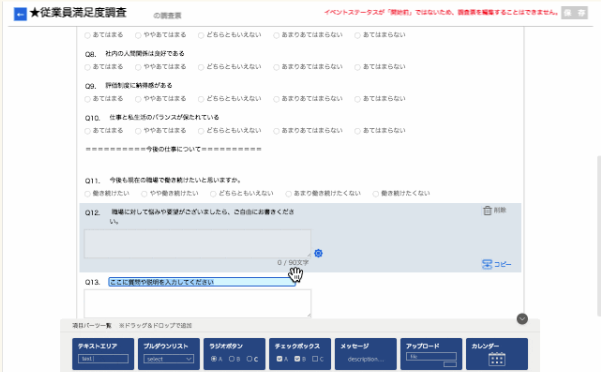
Task: Click the Q9 question 評価制度に納得感がある
Action: (x=139, y=85)
